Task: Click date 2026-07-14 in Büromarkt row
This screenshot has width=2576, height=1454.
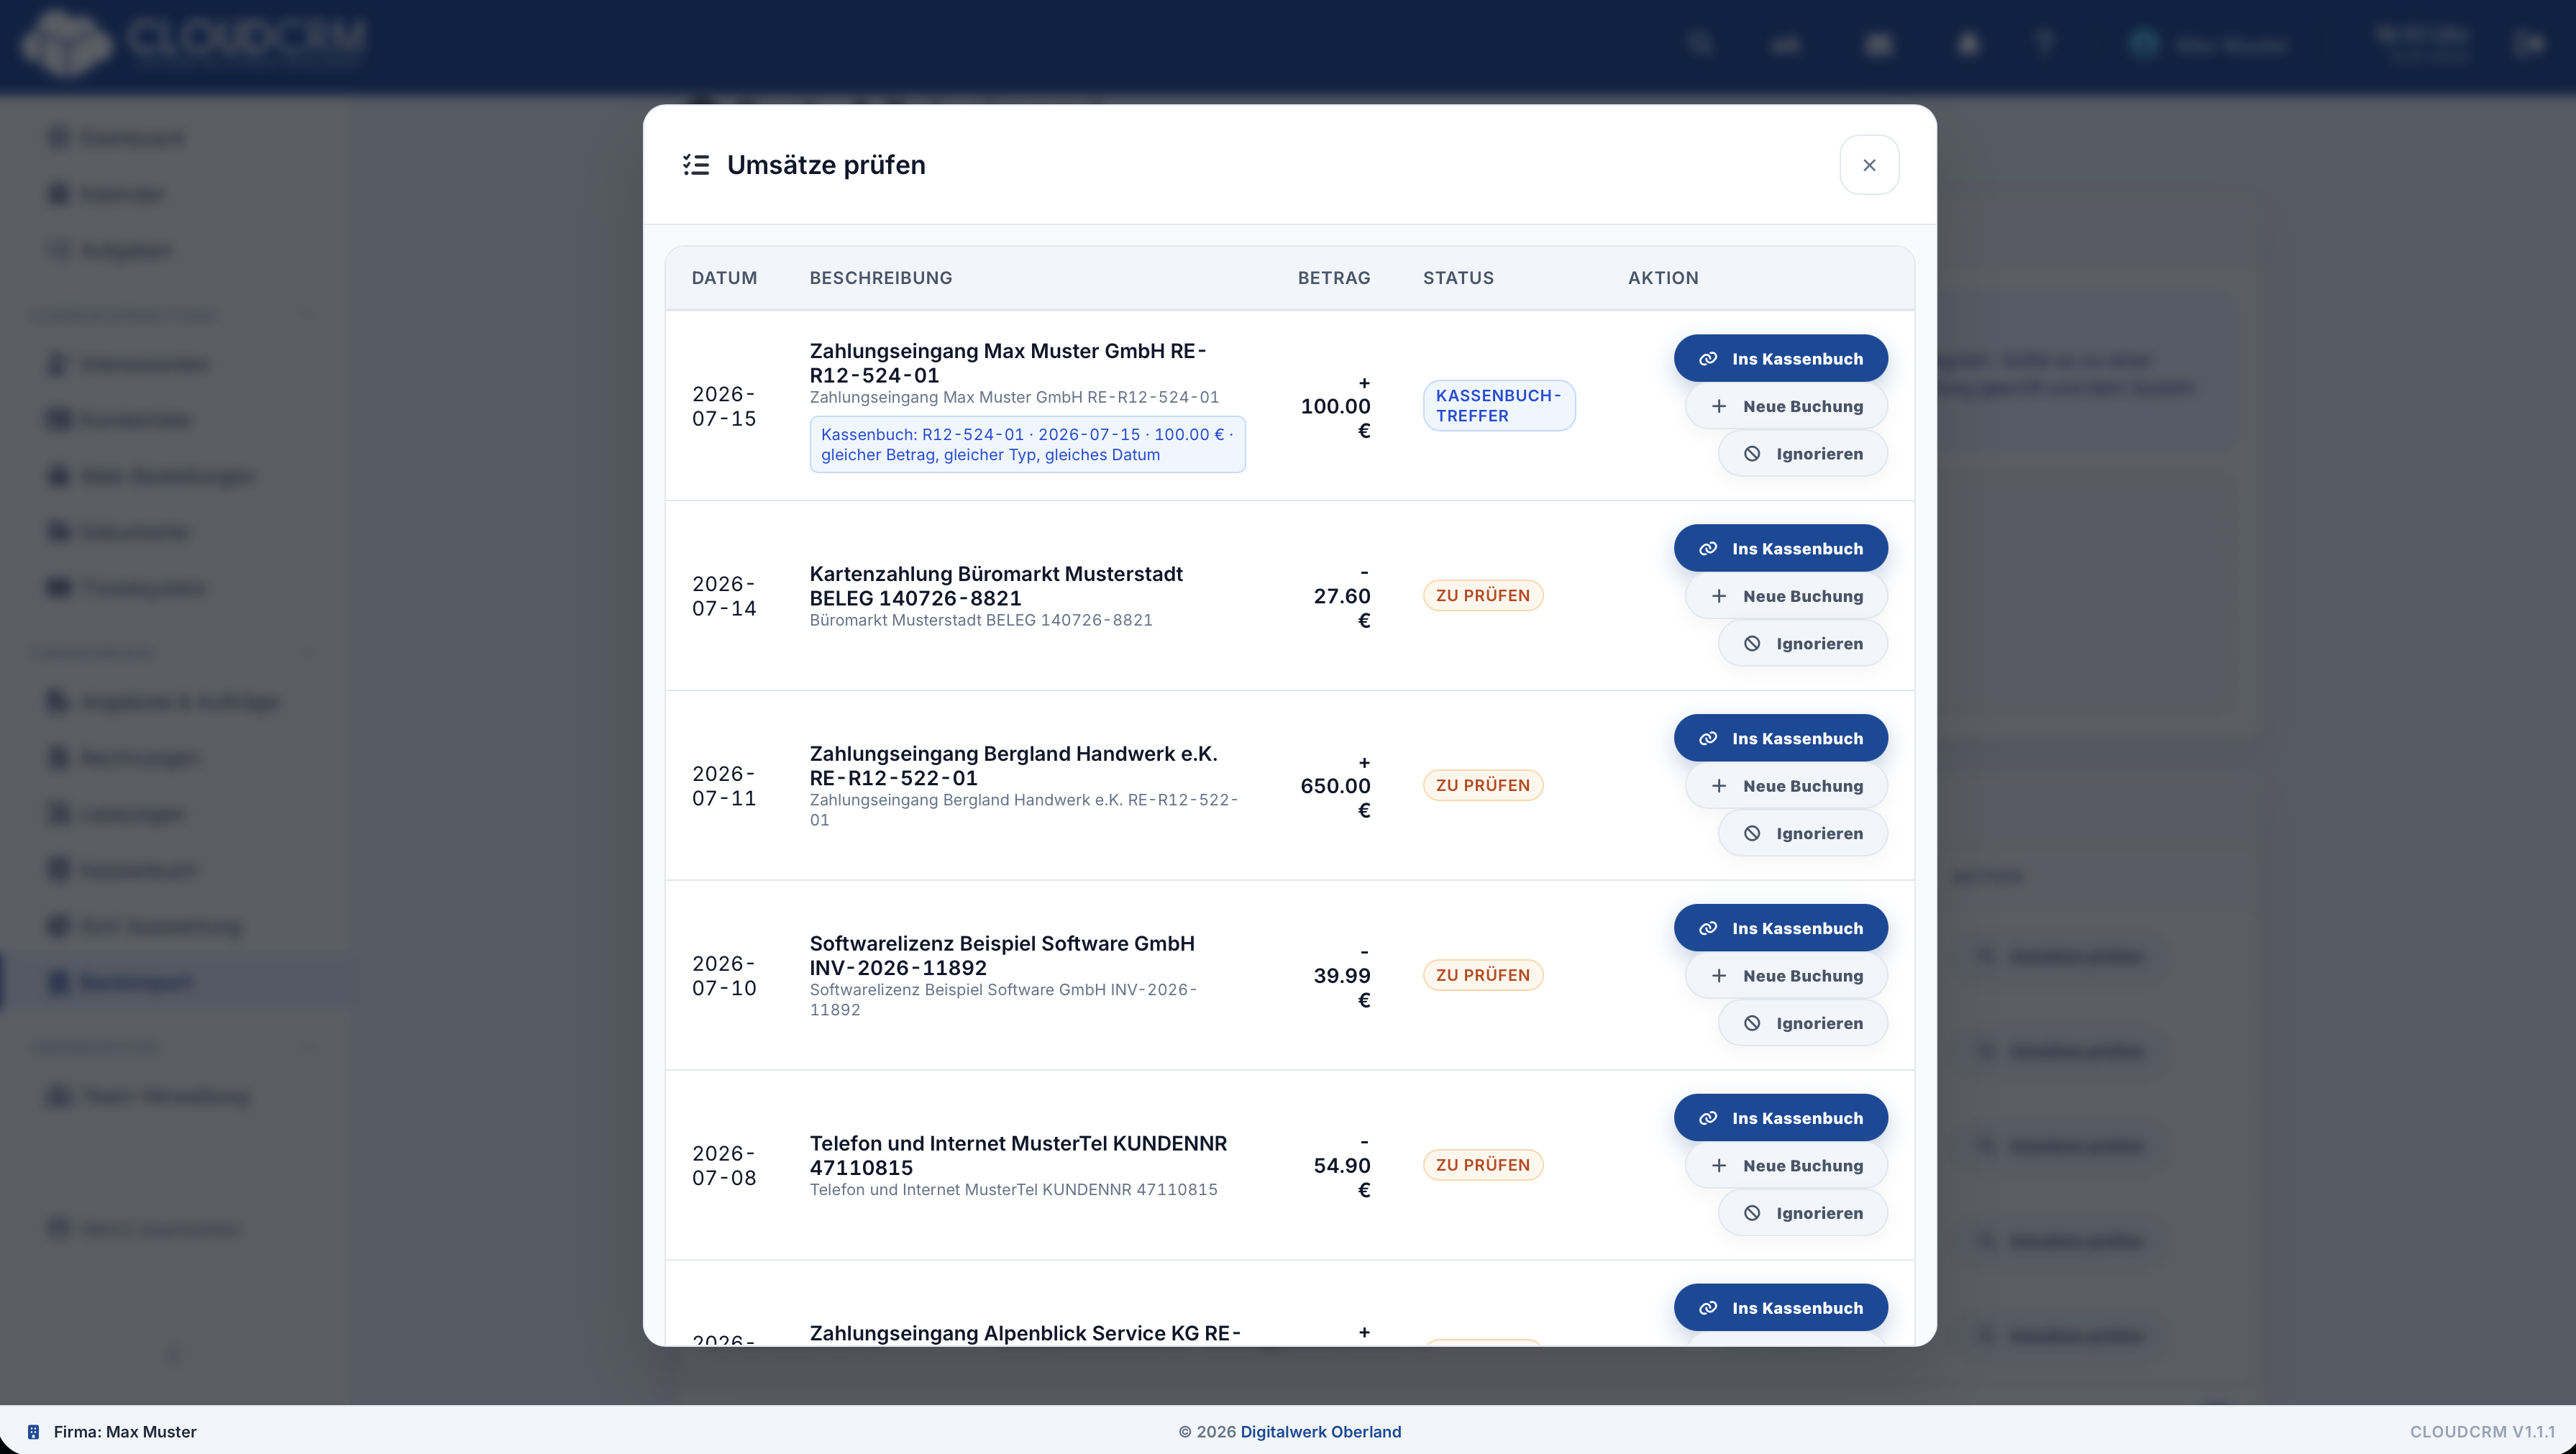Action: tap(724, 596)
